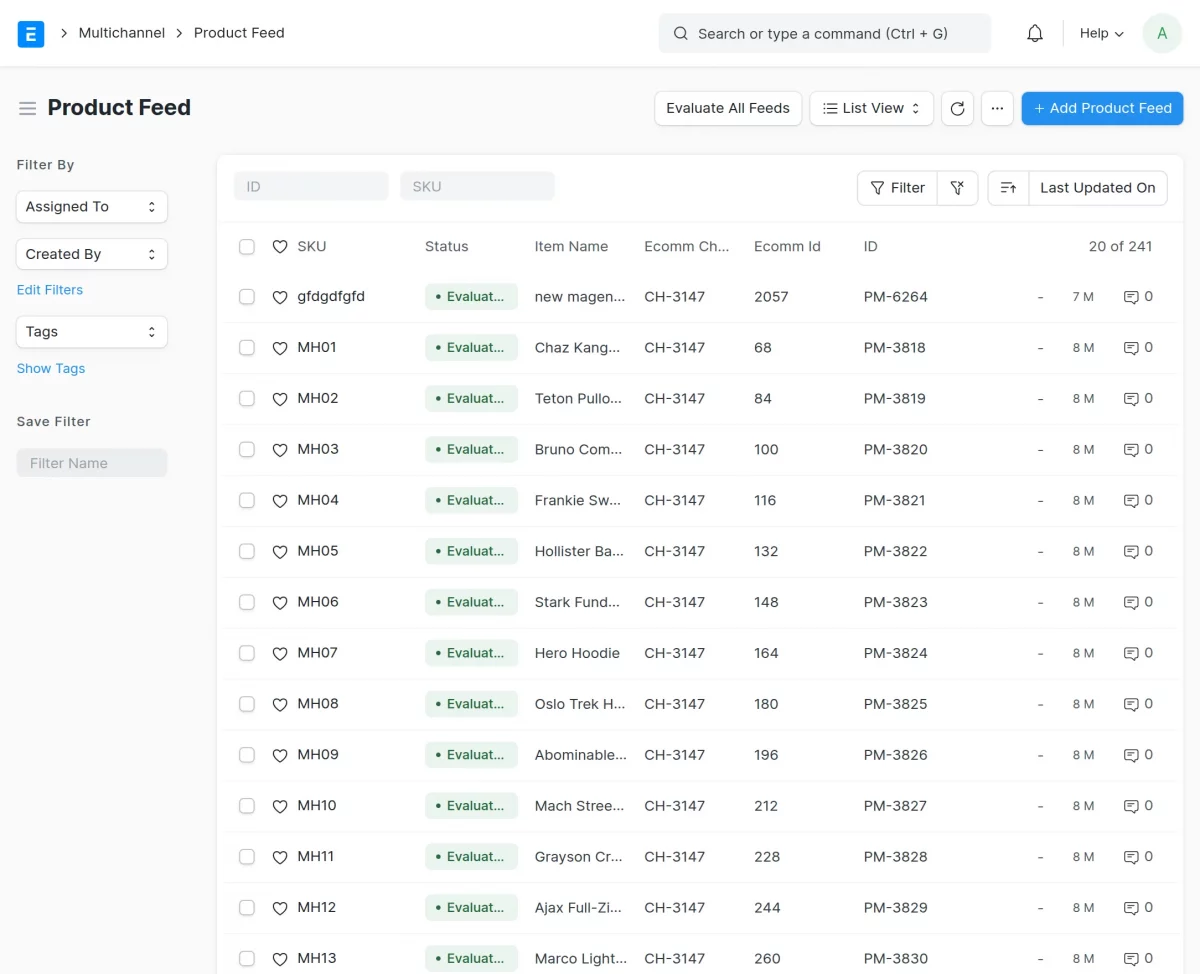Favorite item MH07 using its heart icon
1200x974 pixels.
[279, 652]
